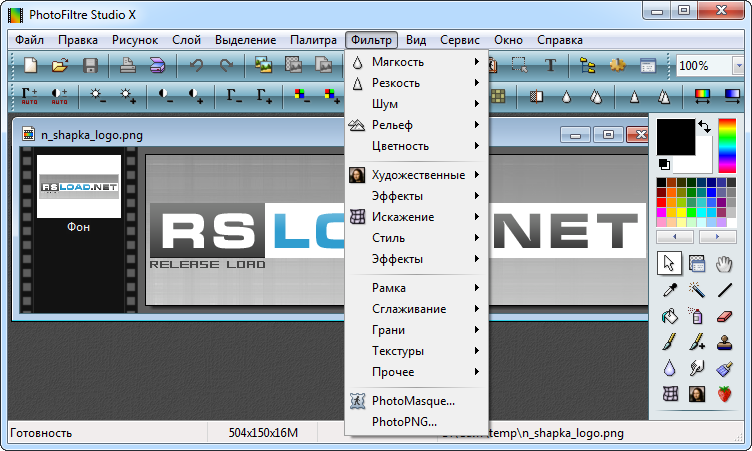The image size is (752, 451).
Task: Expand the Стиль submenu
Action: coord(416,238)
